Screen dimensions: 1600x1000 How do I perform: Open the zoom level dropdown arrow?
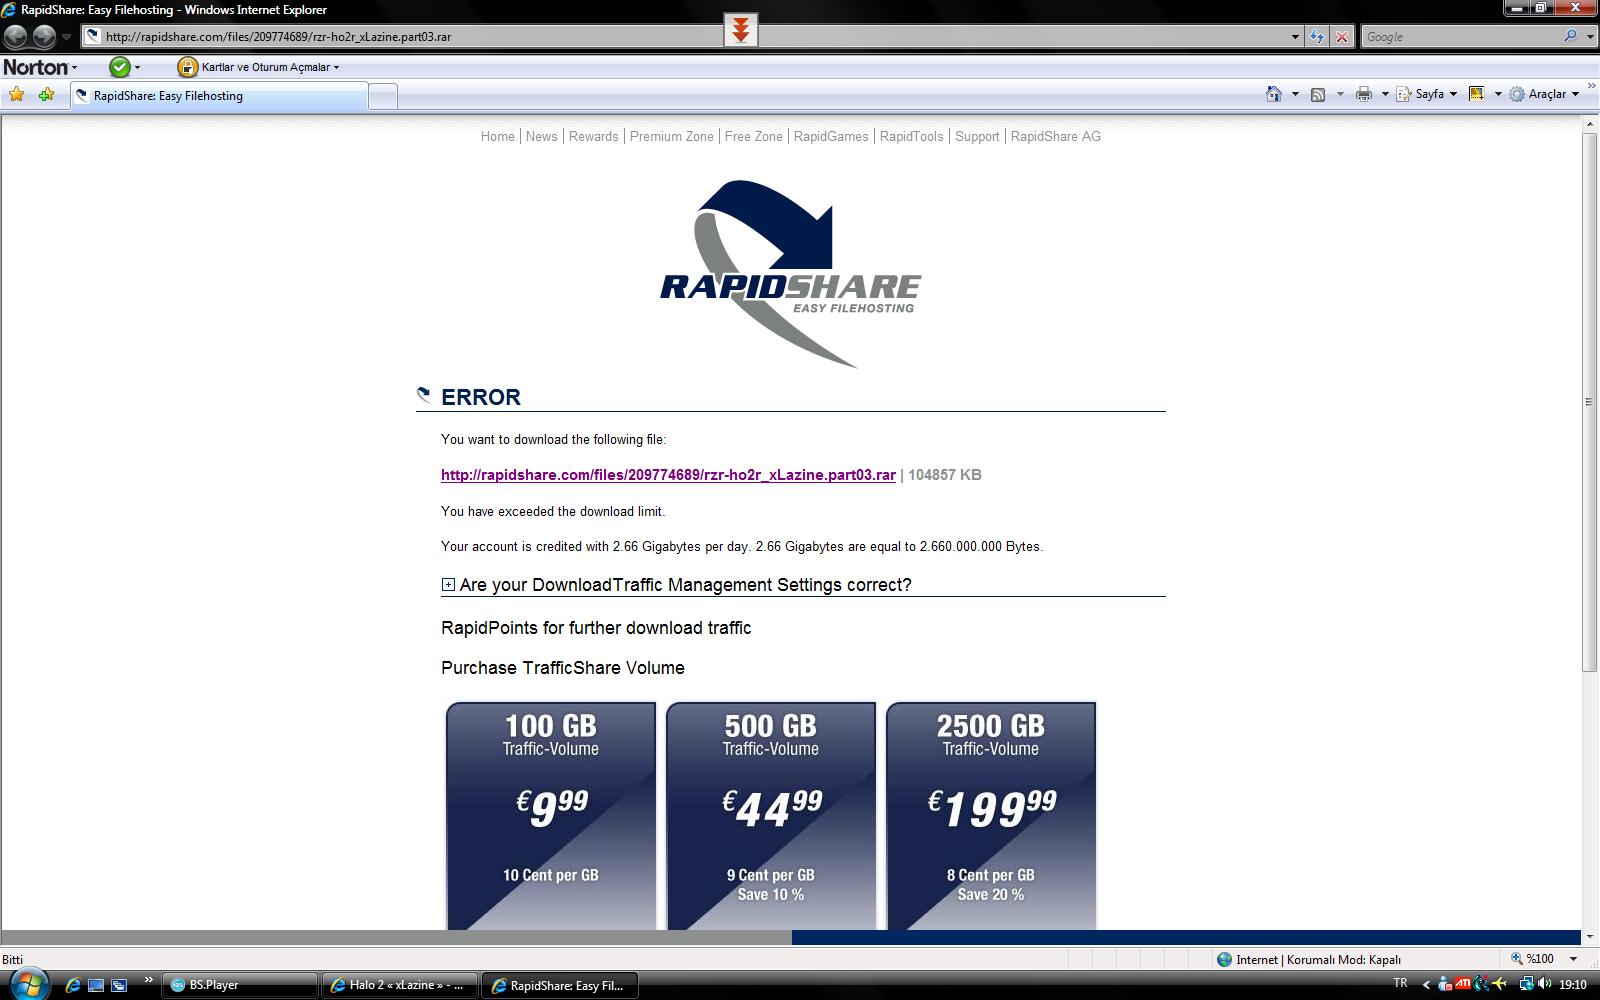pyautogui.click(x=1573, y=959)
